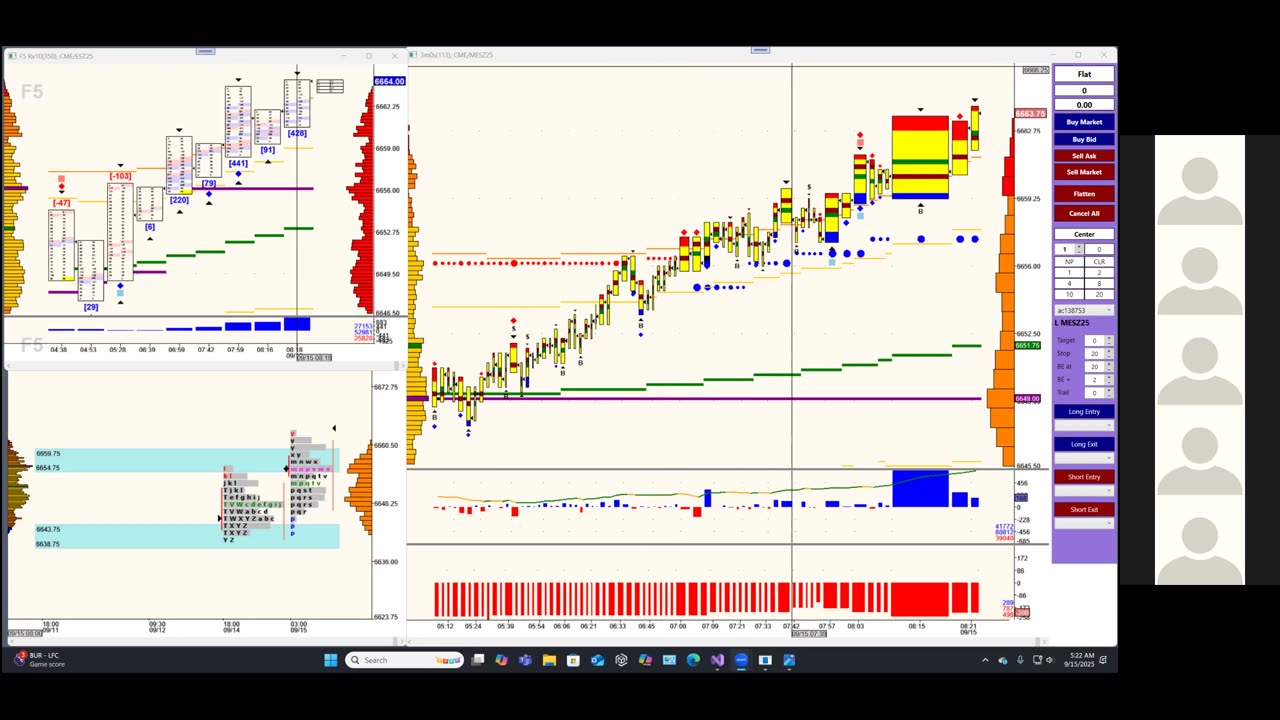Select CLR quantity preset

pos(1099,261)
